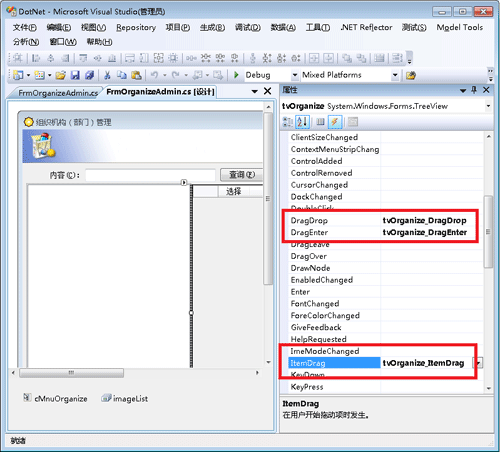Image resolution: width=500 pixels, height=452 pixels.
Task: Open the Debug configuration dropdown
Action: click(x=295, y=75)
